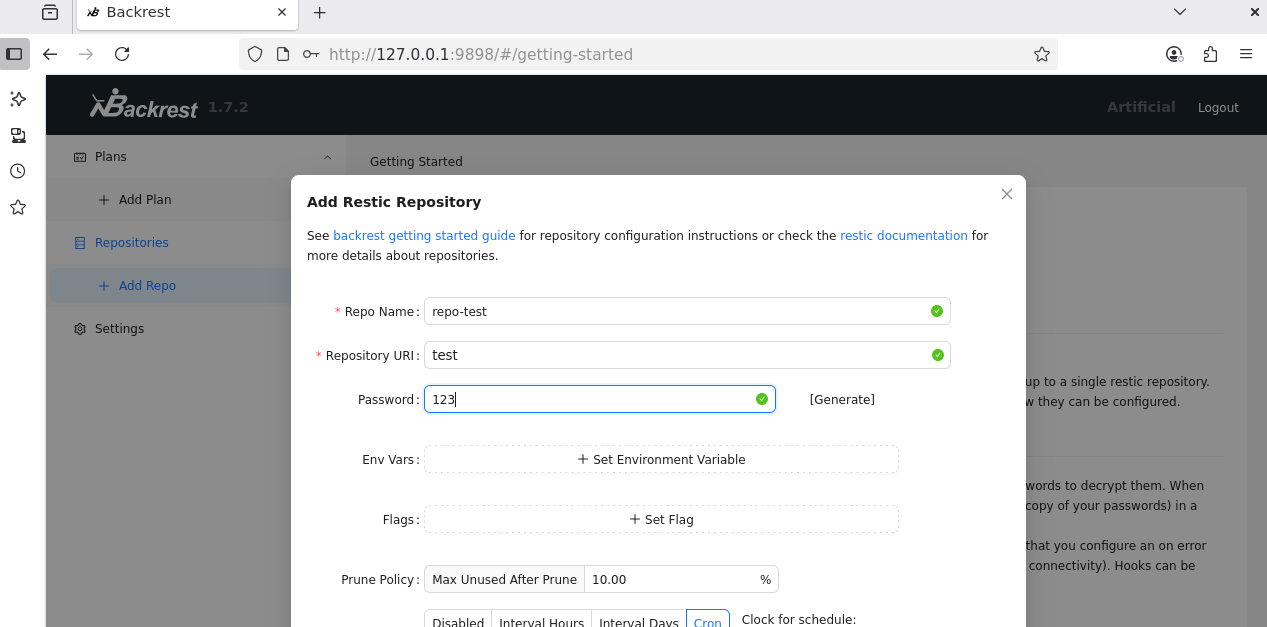
Task: Click the shield tracking protection icon
Action: [x=255, y=54]
